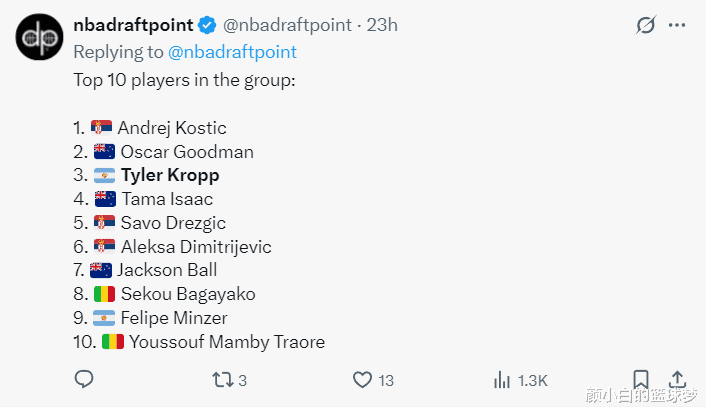Click the reply speech bubble icon
This screenshot has width=706, height=414.
[x=84, y=380]
